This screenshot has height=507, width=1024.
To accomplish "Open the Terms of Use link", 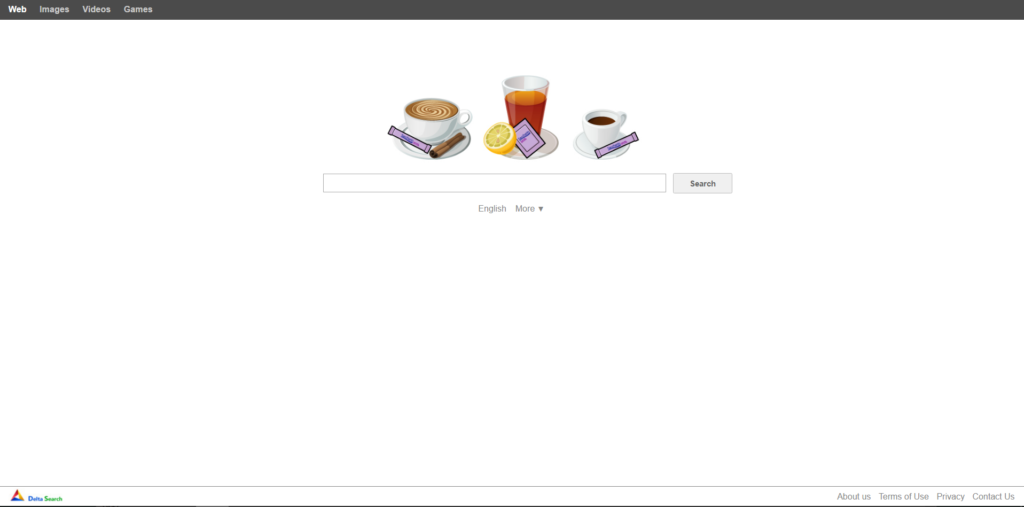I will 903,497.
